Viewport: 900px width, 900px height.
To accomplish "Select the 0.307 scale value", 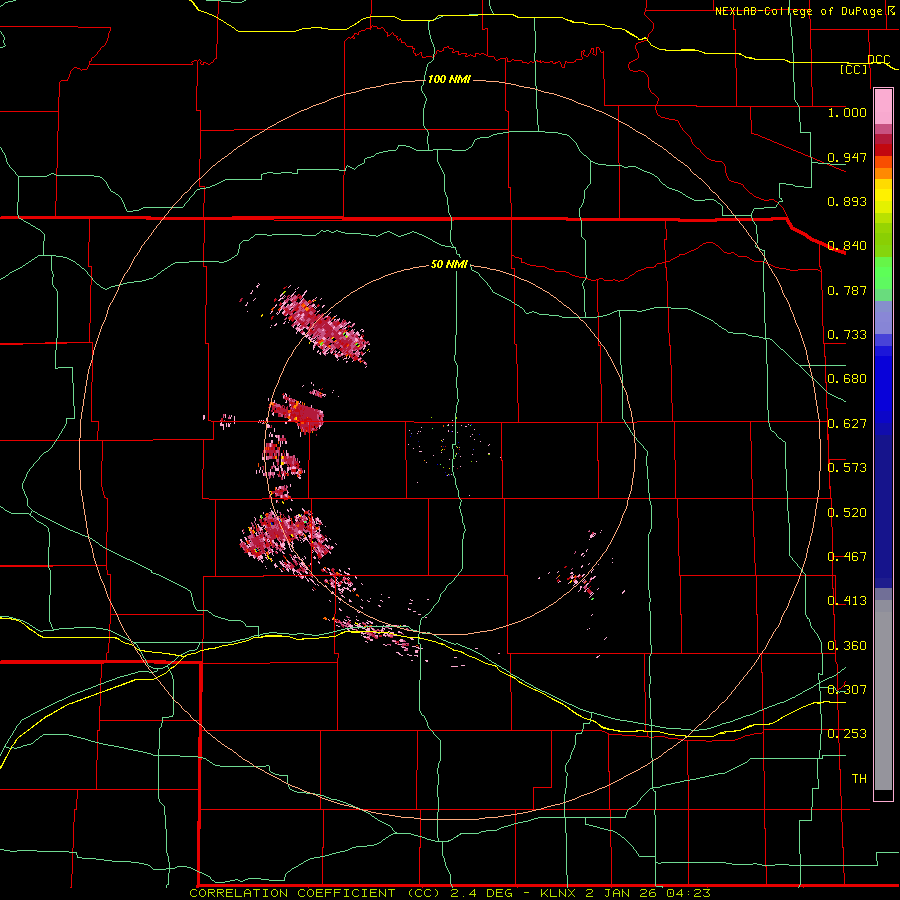I will coord(847,689).
